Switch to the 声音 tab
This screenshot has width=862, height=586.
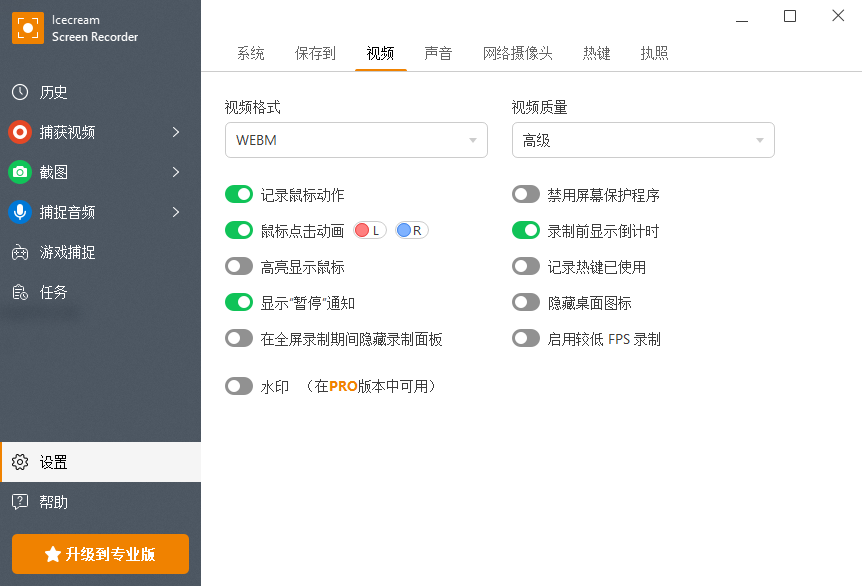click(438, 54)
